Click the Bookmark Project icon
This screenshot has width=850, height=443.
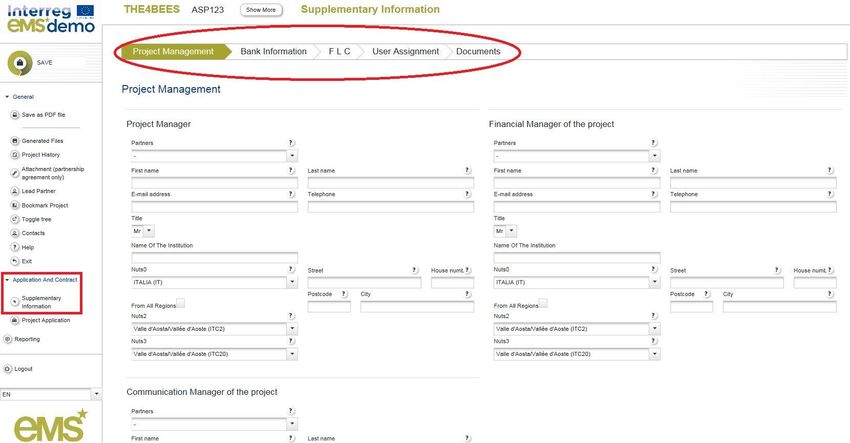[x=14, y=205]
